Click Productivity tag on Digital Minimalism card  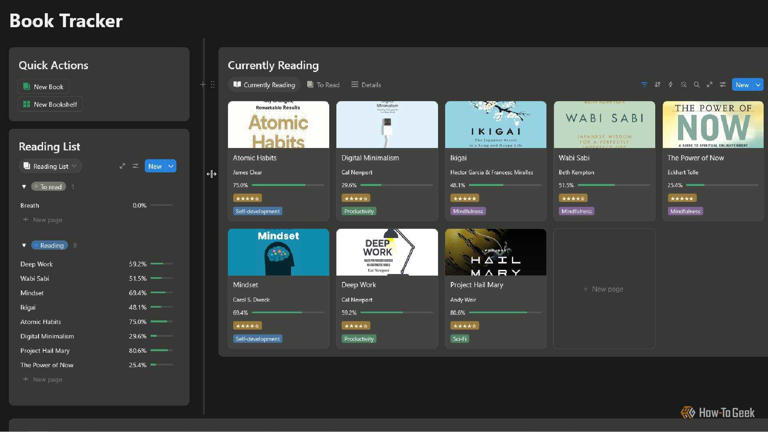pos(359,211)
